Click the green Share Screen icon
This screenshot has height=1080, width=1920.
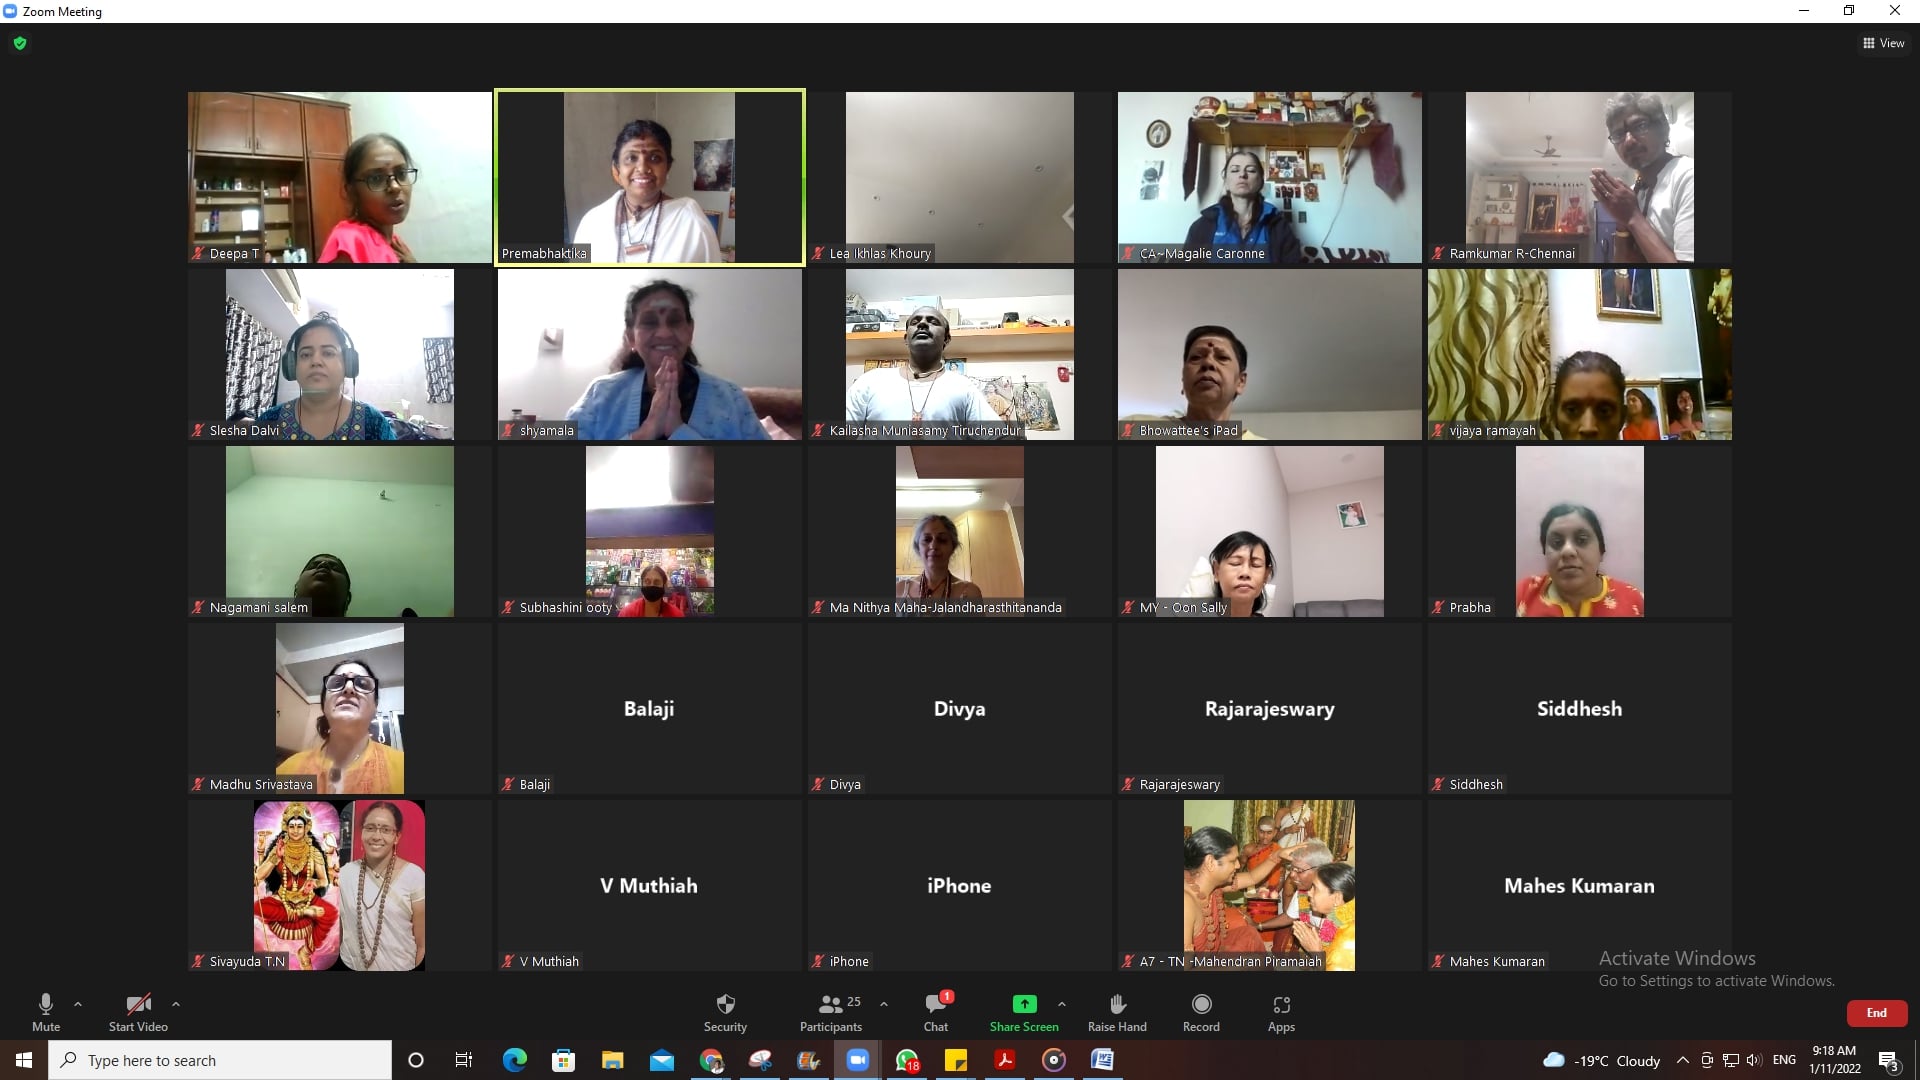point(1024,1004)
